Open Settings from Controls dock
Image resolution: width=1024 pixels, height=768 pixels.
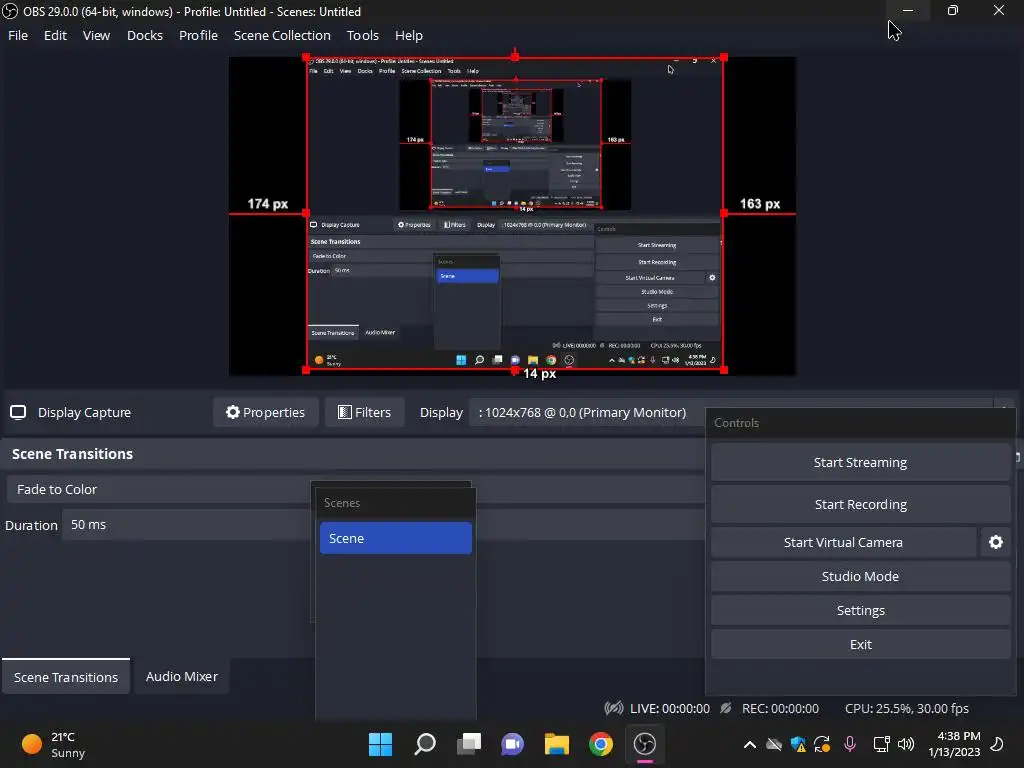pyautogui.click(x=860, y=610)
